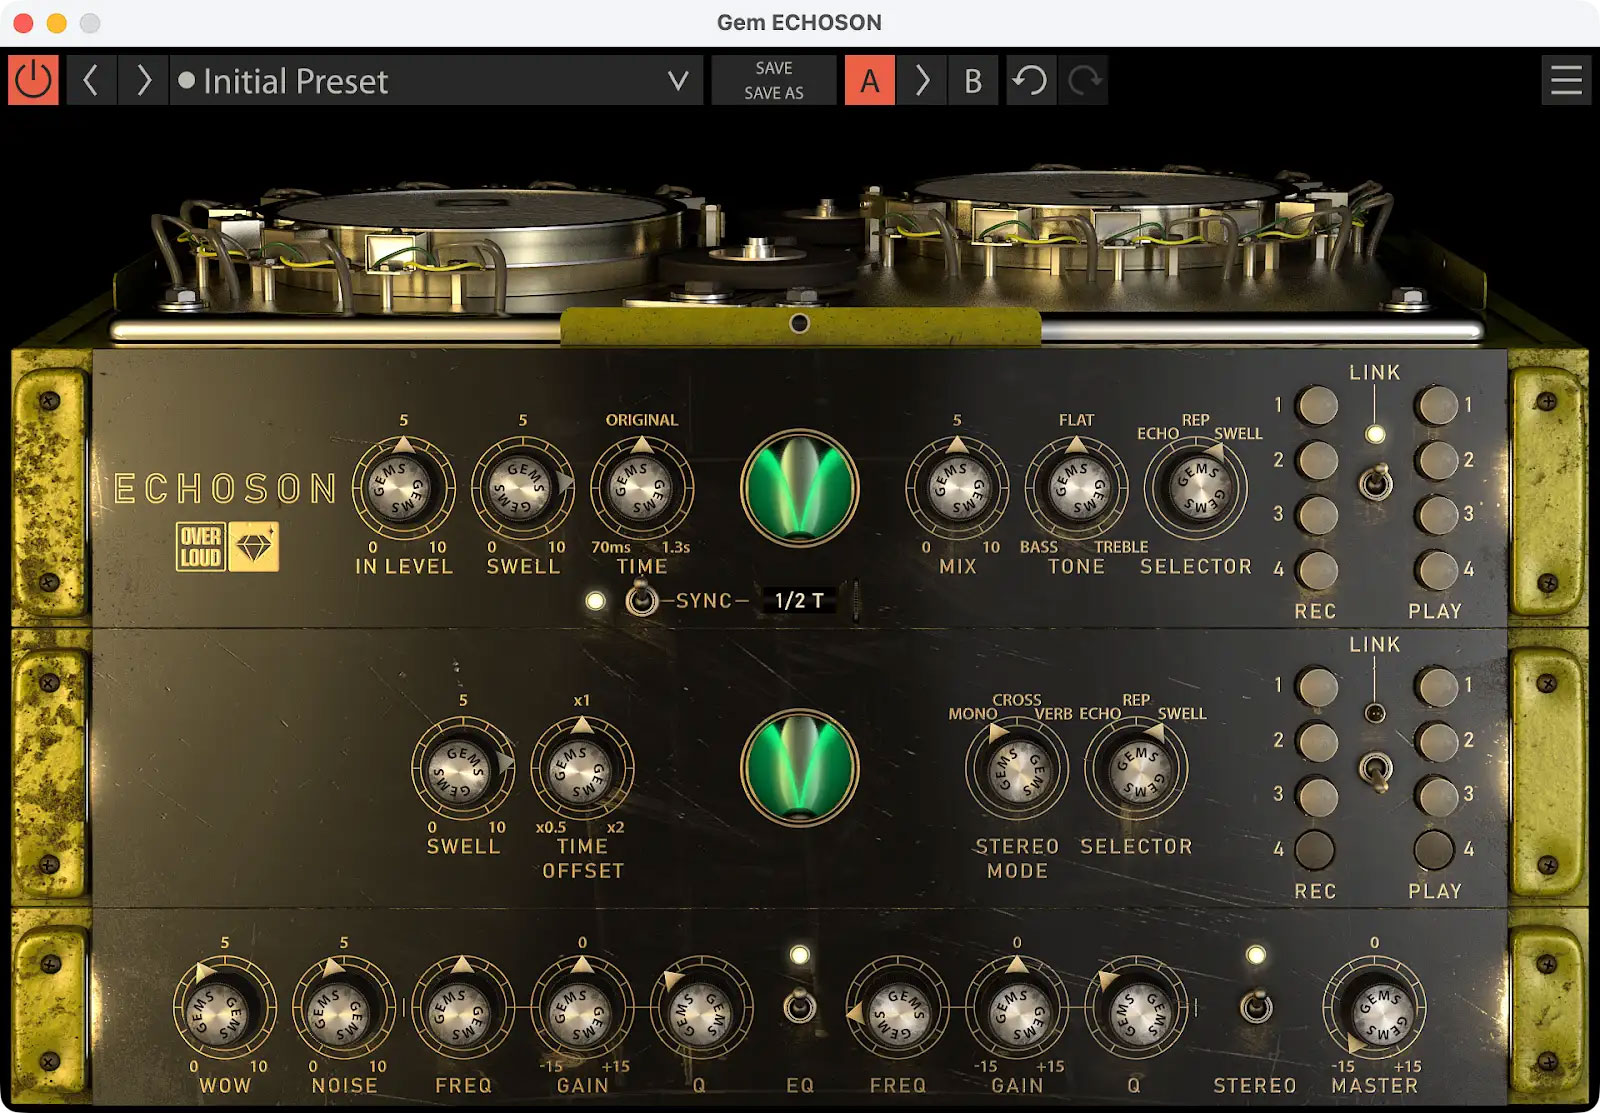
Task: Flip the EQ toggle switch
Action: 799,1005
